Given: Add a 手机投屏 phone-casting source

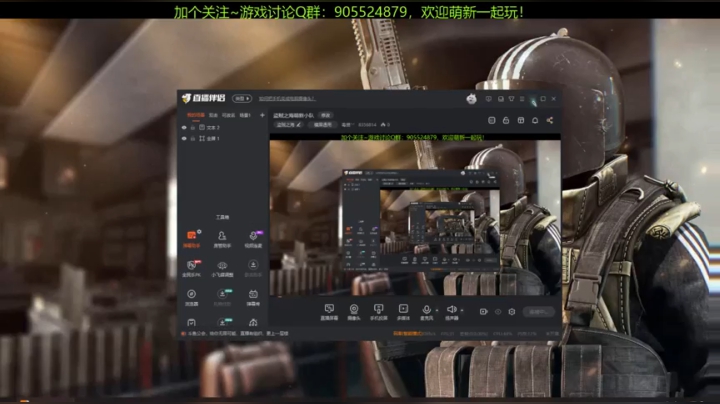Looking at the screenshot, I should [x=378, y=312].
